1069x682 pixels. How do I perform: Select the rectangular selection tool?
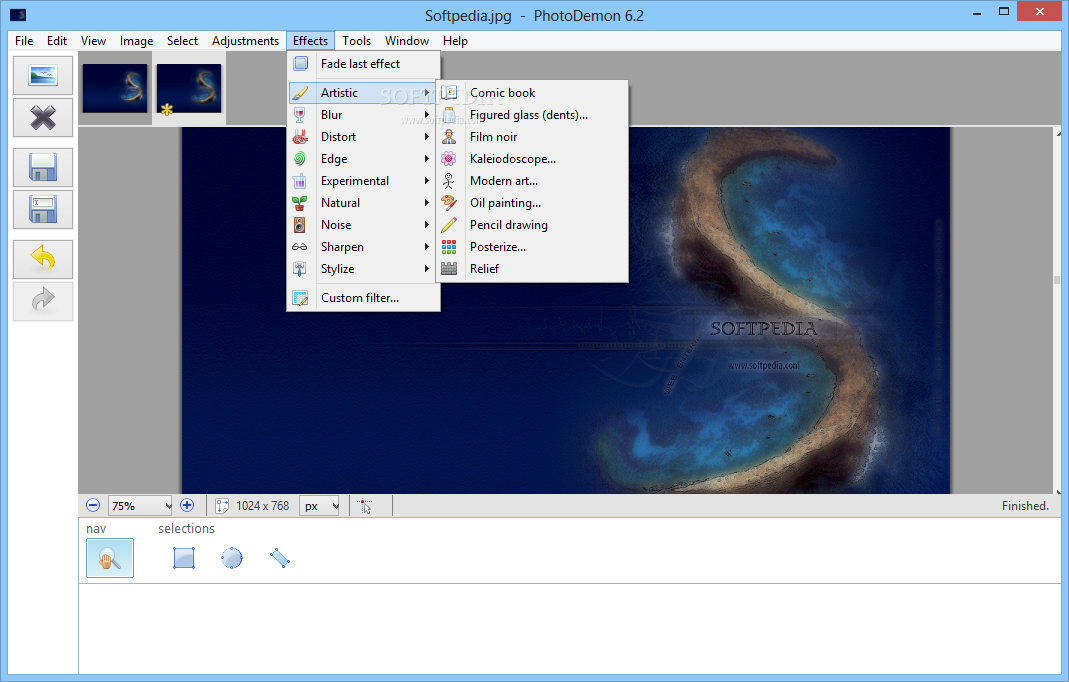coord(184,558)
